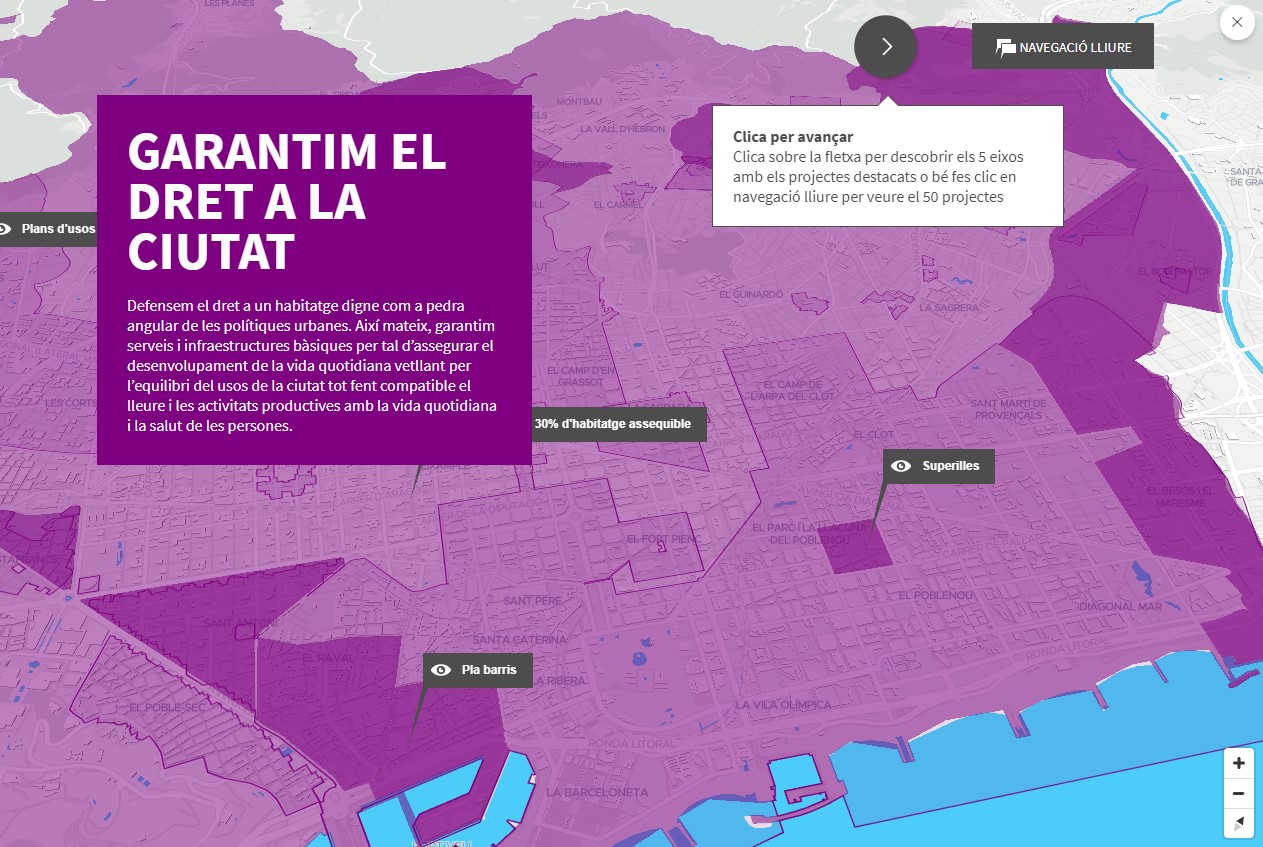Image resolution: width=1263 pixels, height=847 pixels.
Task: Click La Barceloneta label on map
Action: tap(597, 792)
